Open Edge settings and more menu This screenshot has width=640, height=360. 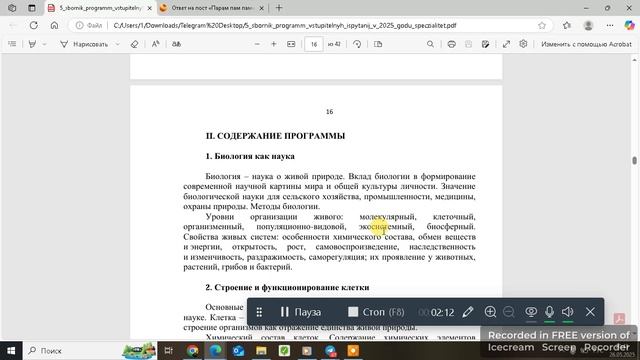pos(610,25)
